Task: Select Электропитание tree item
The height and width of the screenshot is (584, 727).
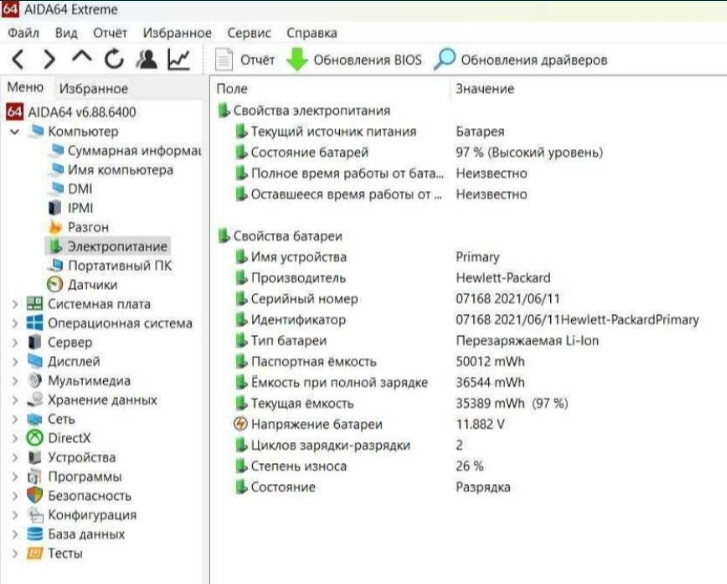Action: pyautogui.click(x=117, y=246)
